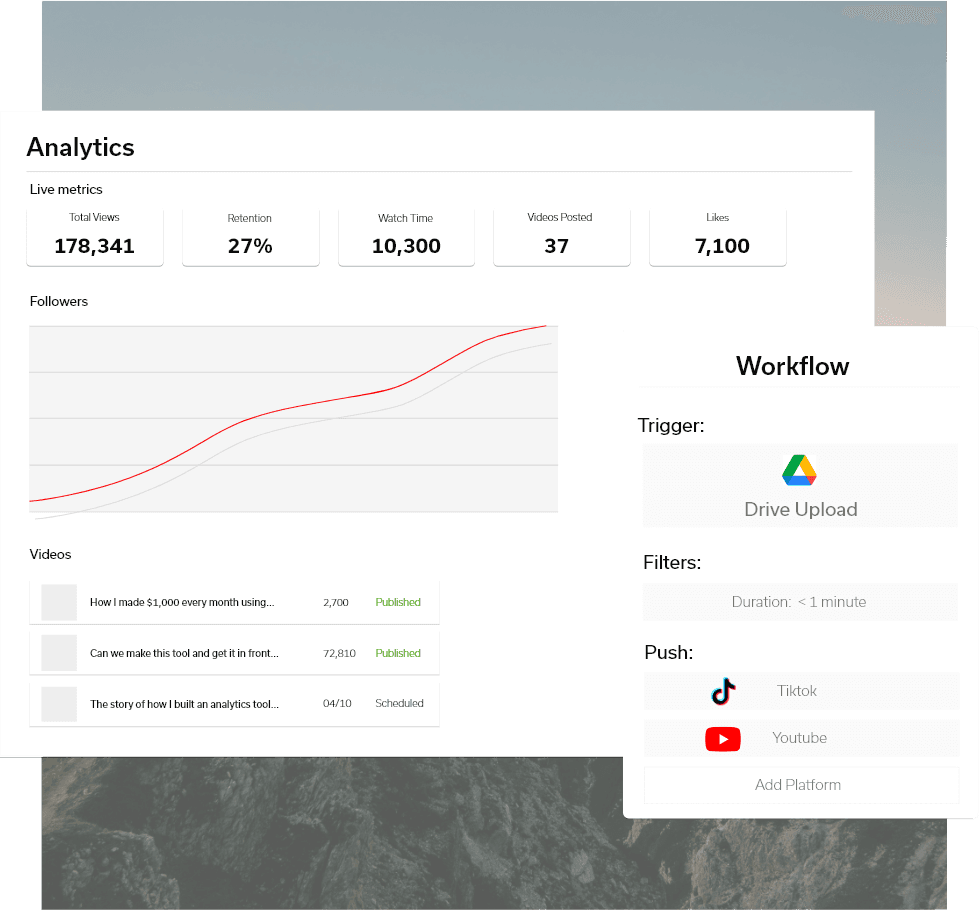The width and height of the screenshot is (979, 910).
Task: Open the Duration filter field
Action: pos(800,602)
